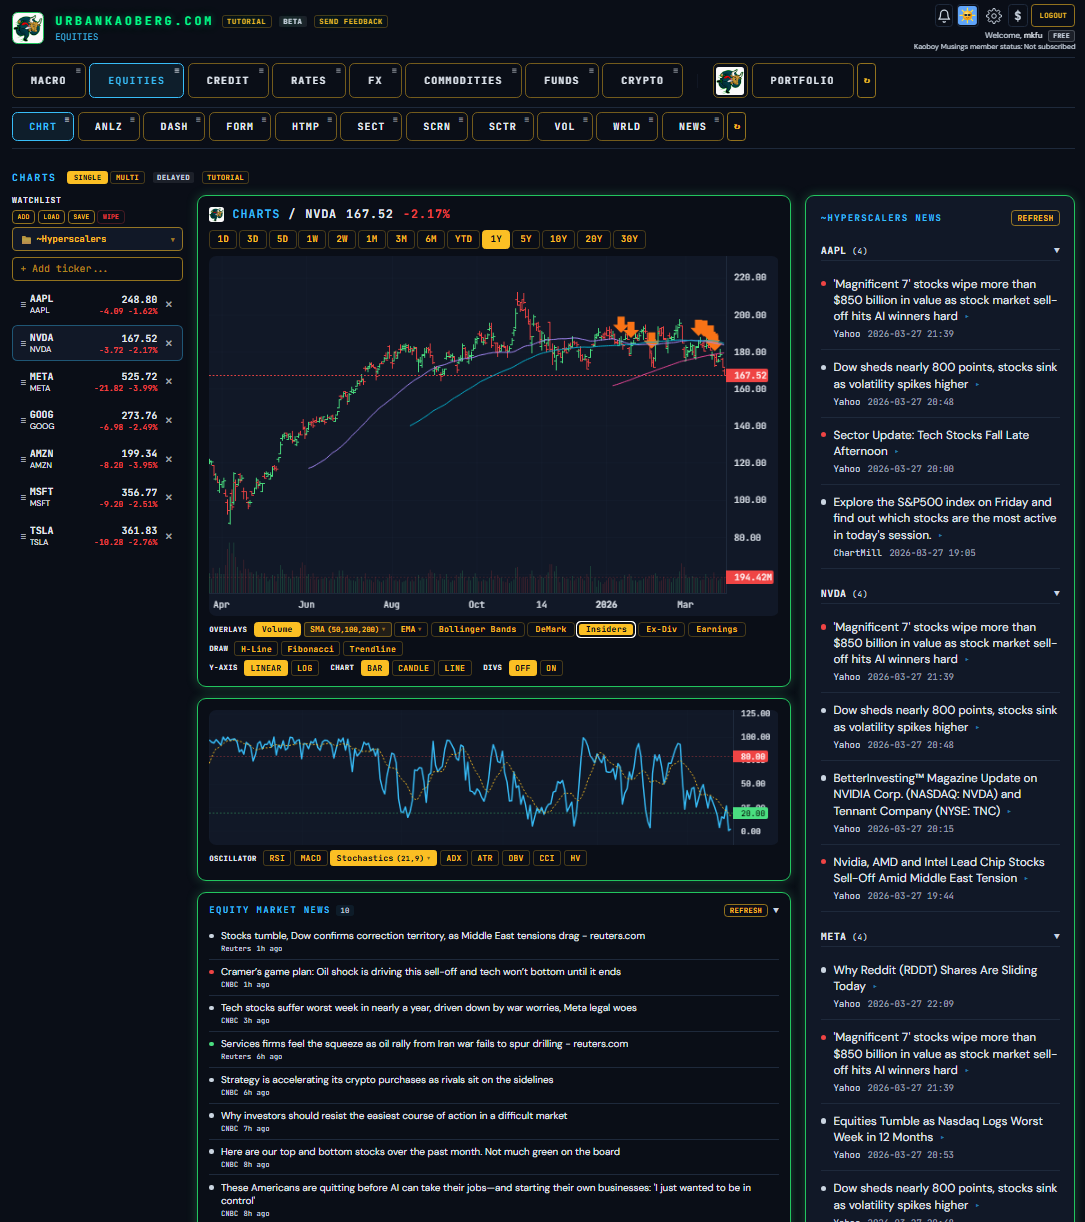Remove NVDA from the watchlist
The height and width of the screenshot is (1222, 1085).
pyautogui.click(x=169, y=343)
